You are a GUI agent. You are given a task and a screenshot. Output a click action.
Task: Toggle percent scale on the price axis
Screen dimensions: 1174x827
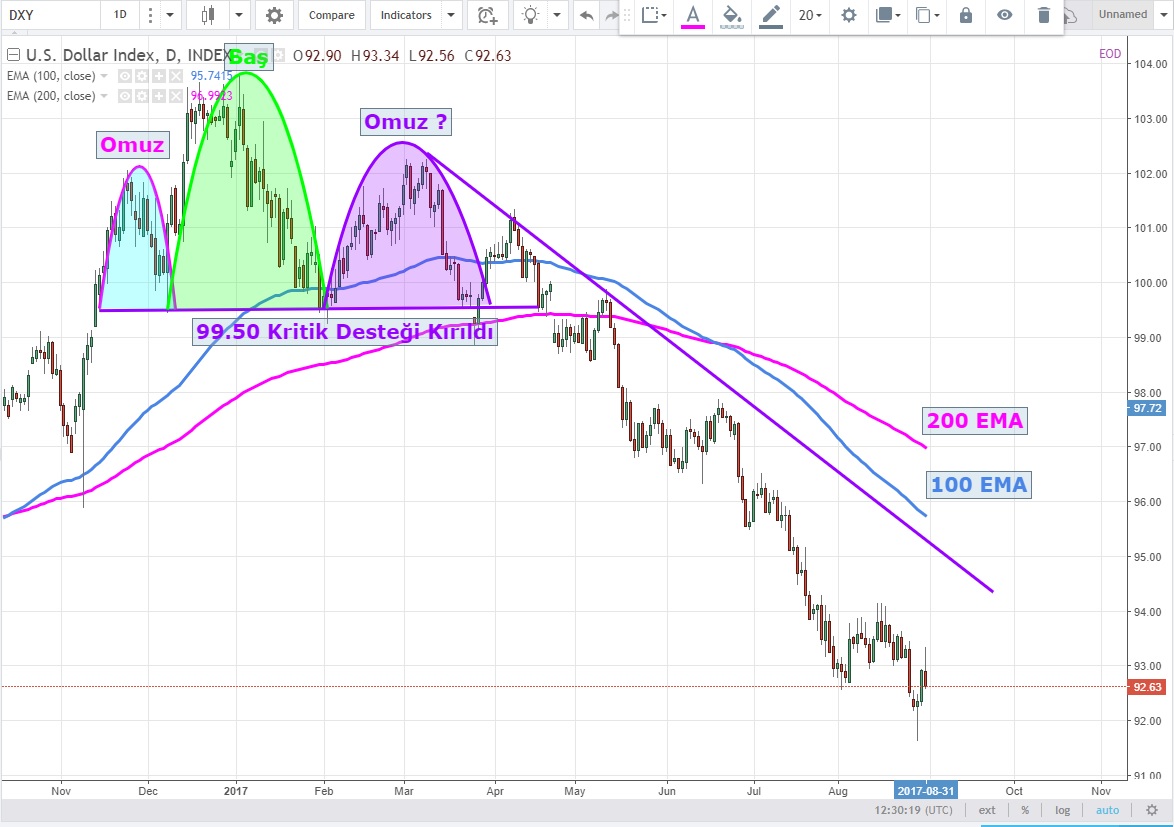(x=1025, y=810)
